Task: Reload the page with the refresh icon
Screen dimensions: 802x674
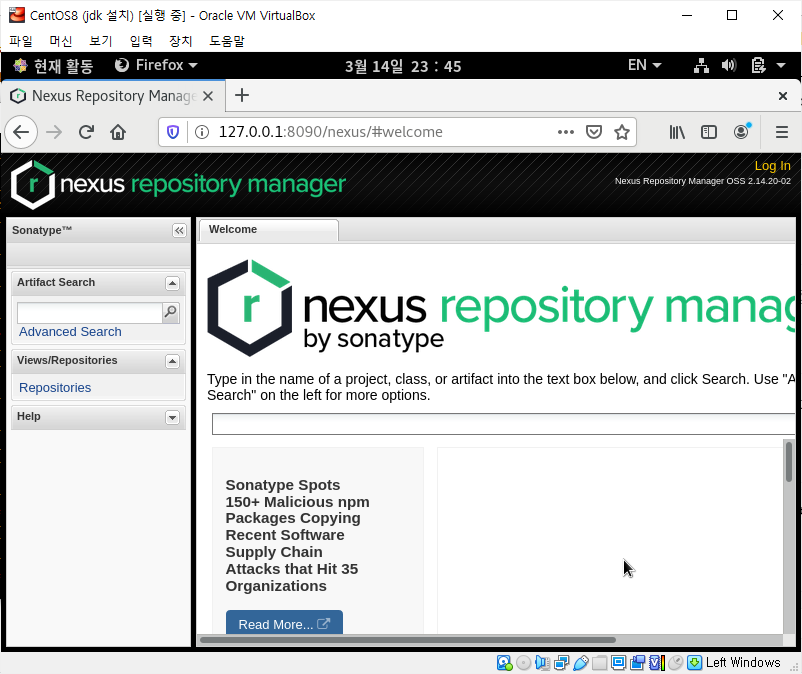Action: (86, 132)
